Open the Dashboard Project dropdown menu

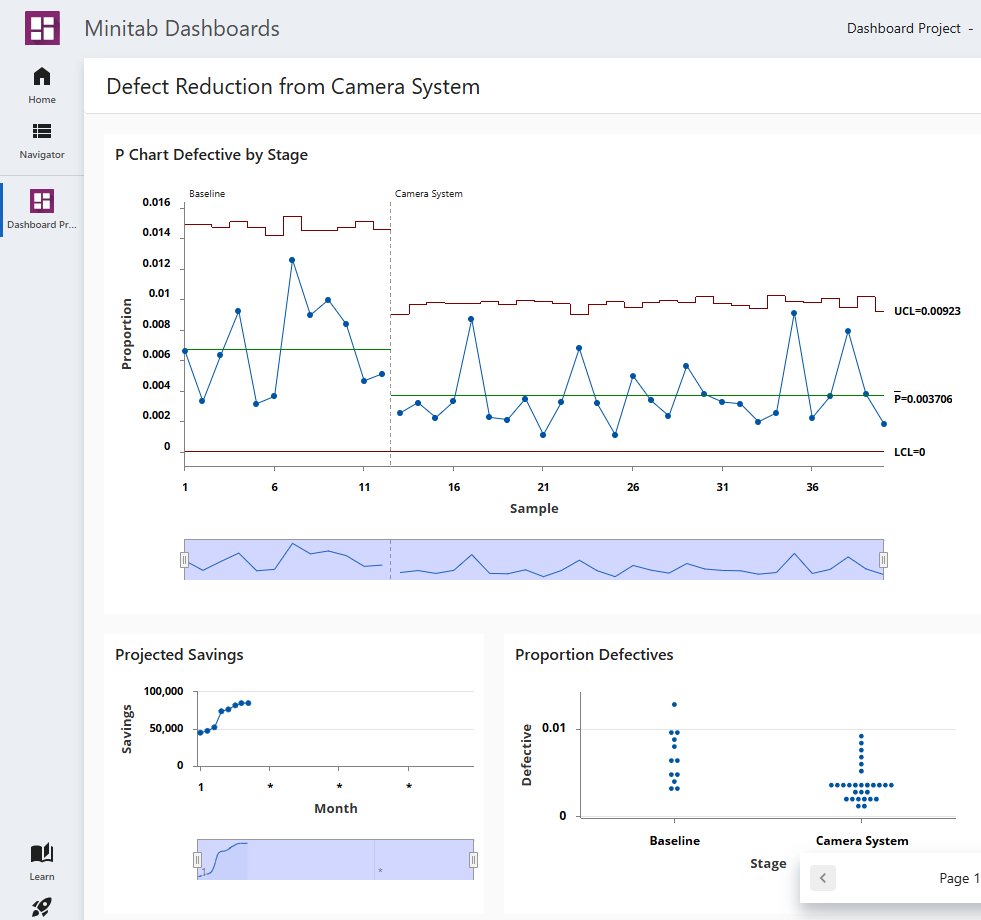point(904,28)
